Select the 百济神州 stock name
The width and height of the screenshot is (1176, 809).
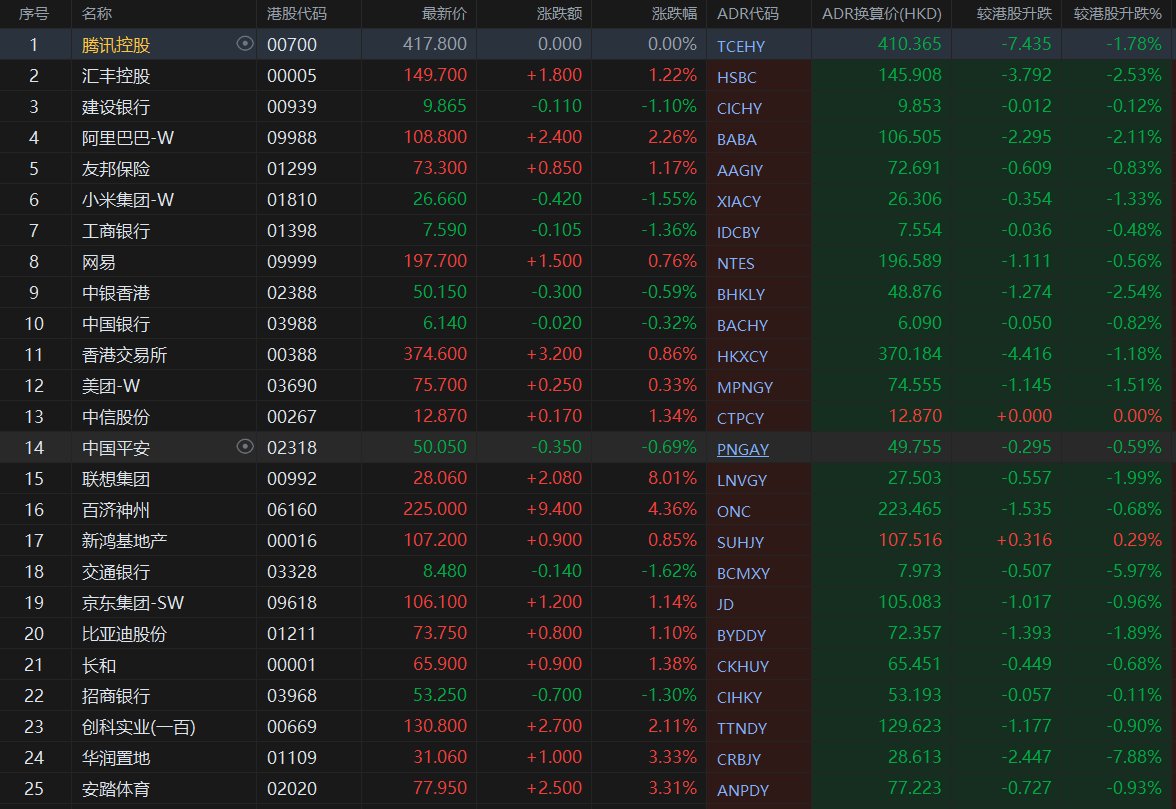pos(116,510)
